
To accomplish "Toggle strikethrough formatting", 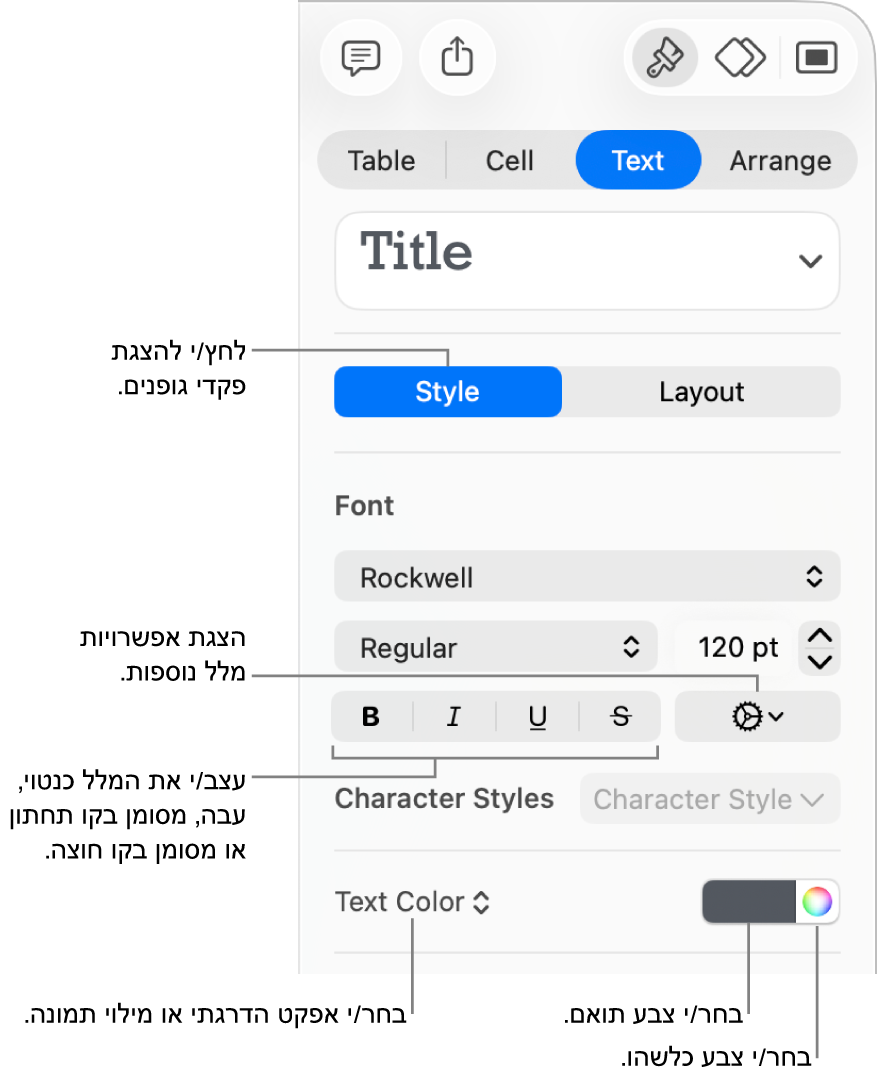I will pyautogui.click(x=621, y=717).
